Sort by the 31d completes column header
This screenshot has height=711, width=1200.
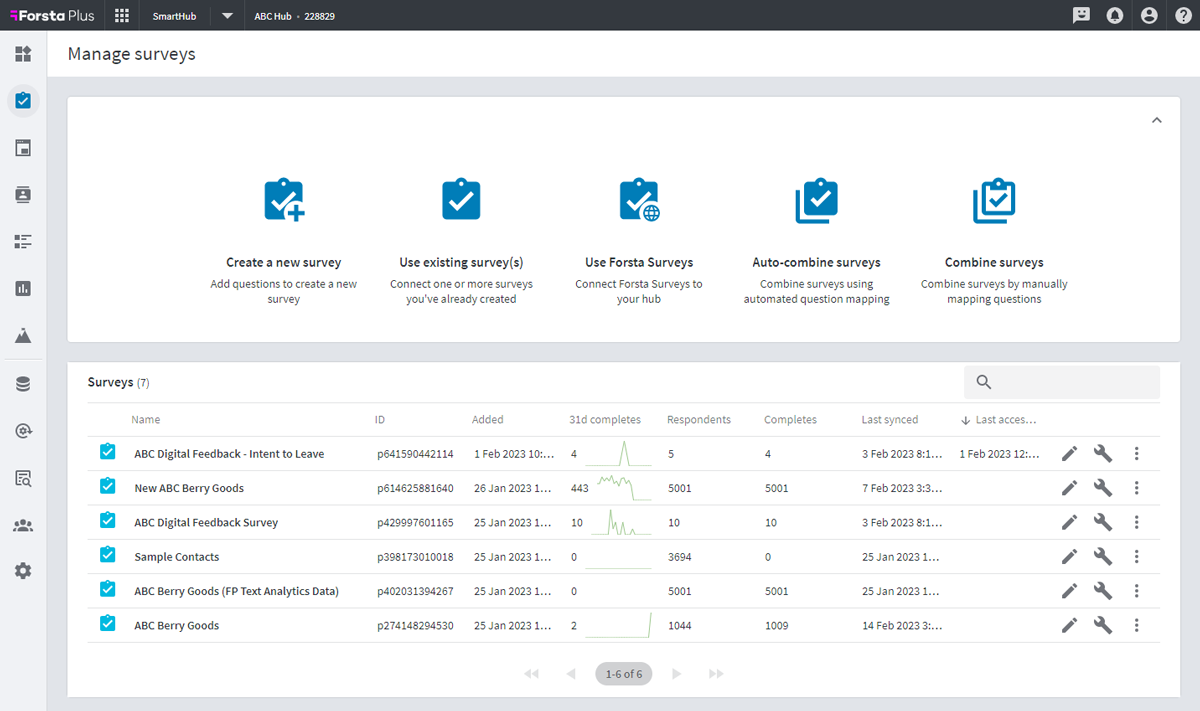(605, 420)
